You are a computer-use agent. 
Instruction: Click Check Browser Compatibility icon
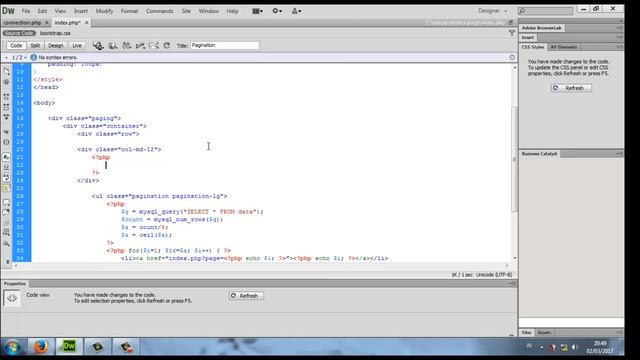pyautogui.click(x=154, y=46)
